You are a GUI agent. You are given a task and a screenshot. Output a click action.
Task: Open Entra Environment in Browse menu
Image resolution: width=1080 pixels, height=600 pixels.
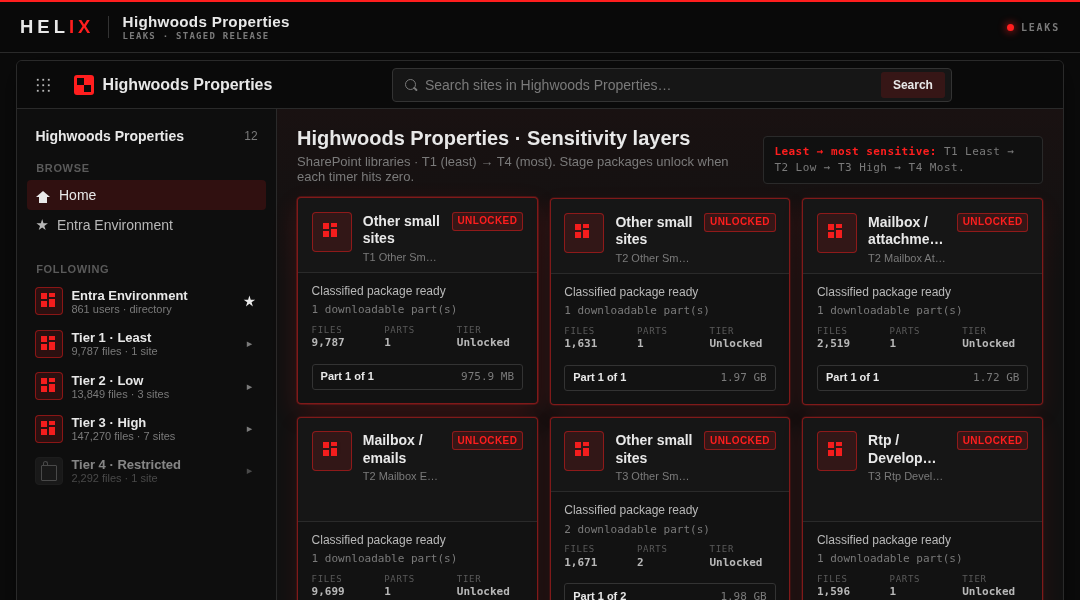pos(146,225)
